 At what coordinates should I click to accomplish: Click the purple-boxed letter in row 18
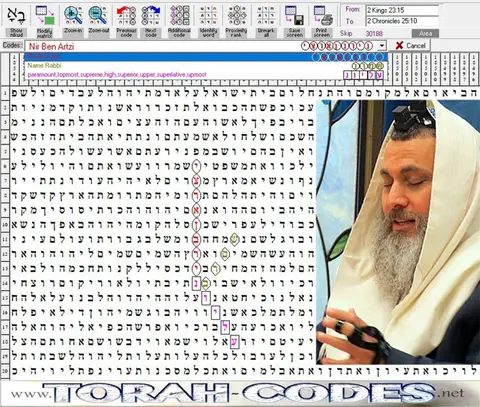point(235,341)
